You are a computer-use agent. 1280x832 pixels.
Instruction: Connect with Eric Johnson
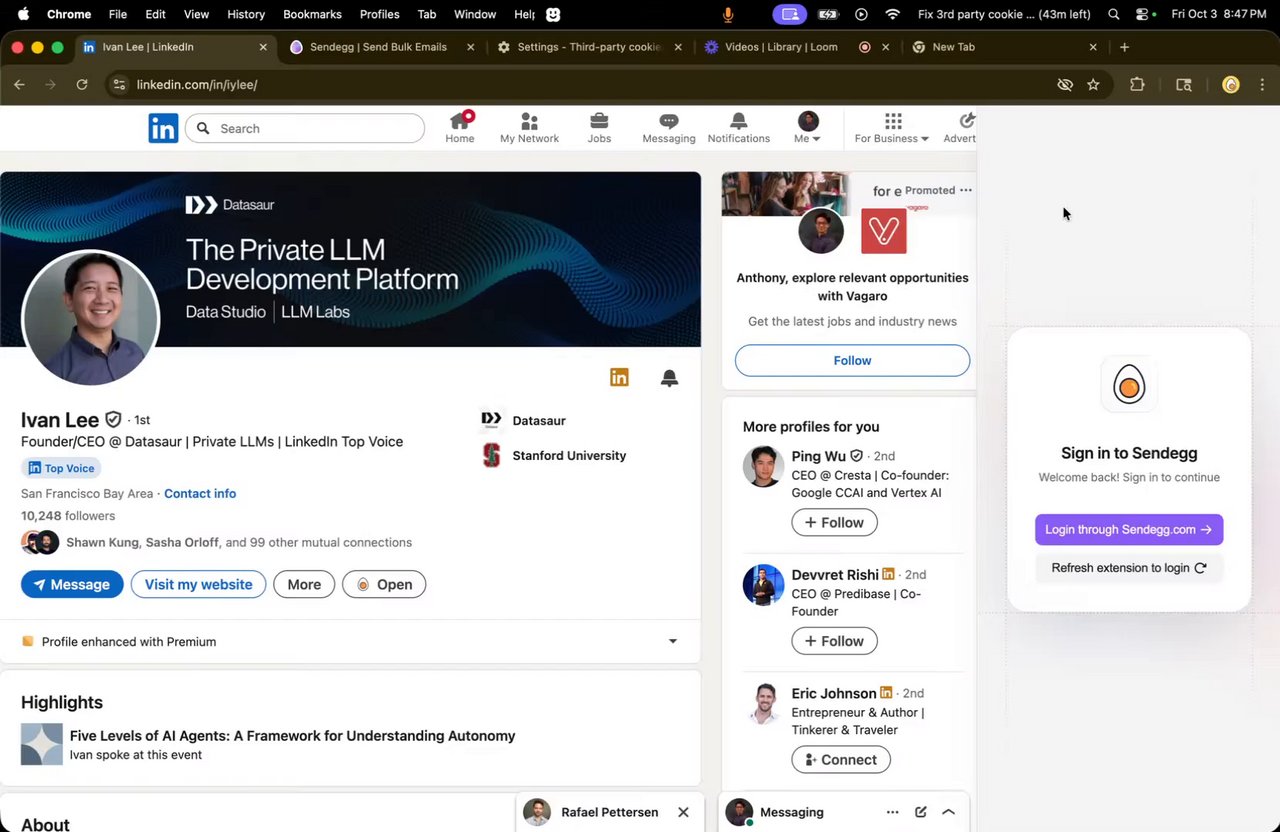click(841, 760)
